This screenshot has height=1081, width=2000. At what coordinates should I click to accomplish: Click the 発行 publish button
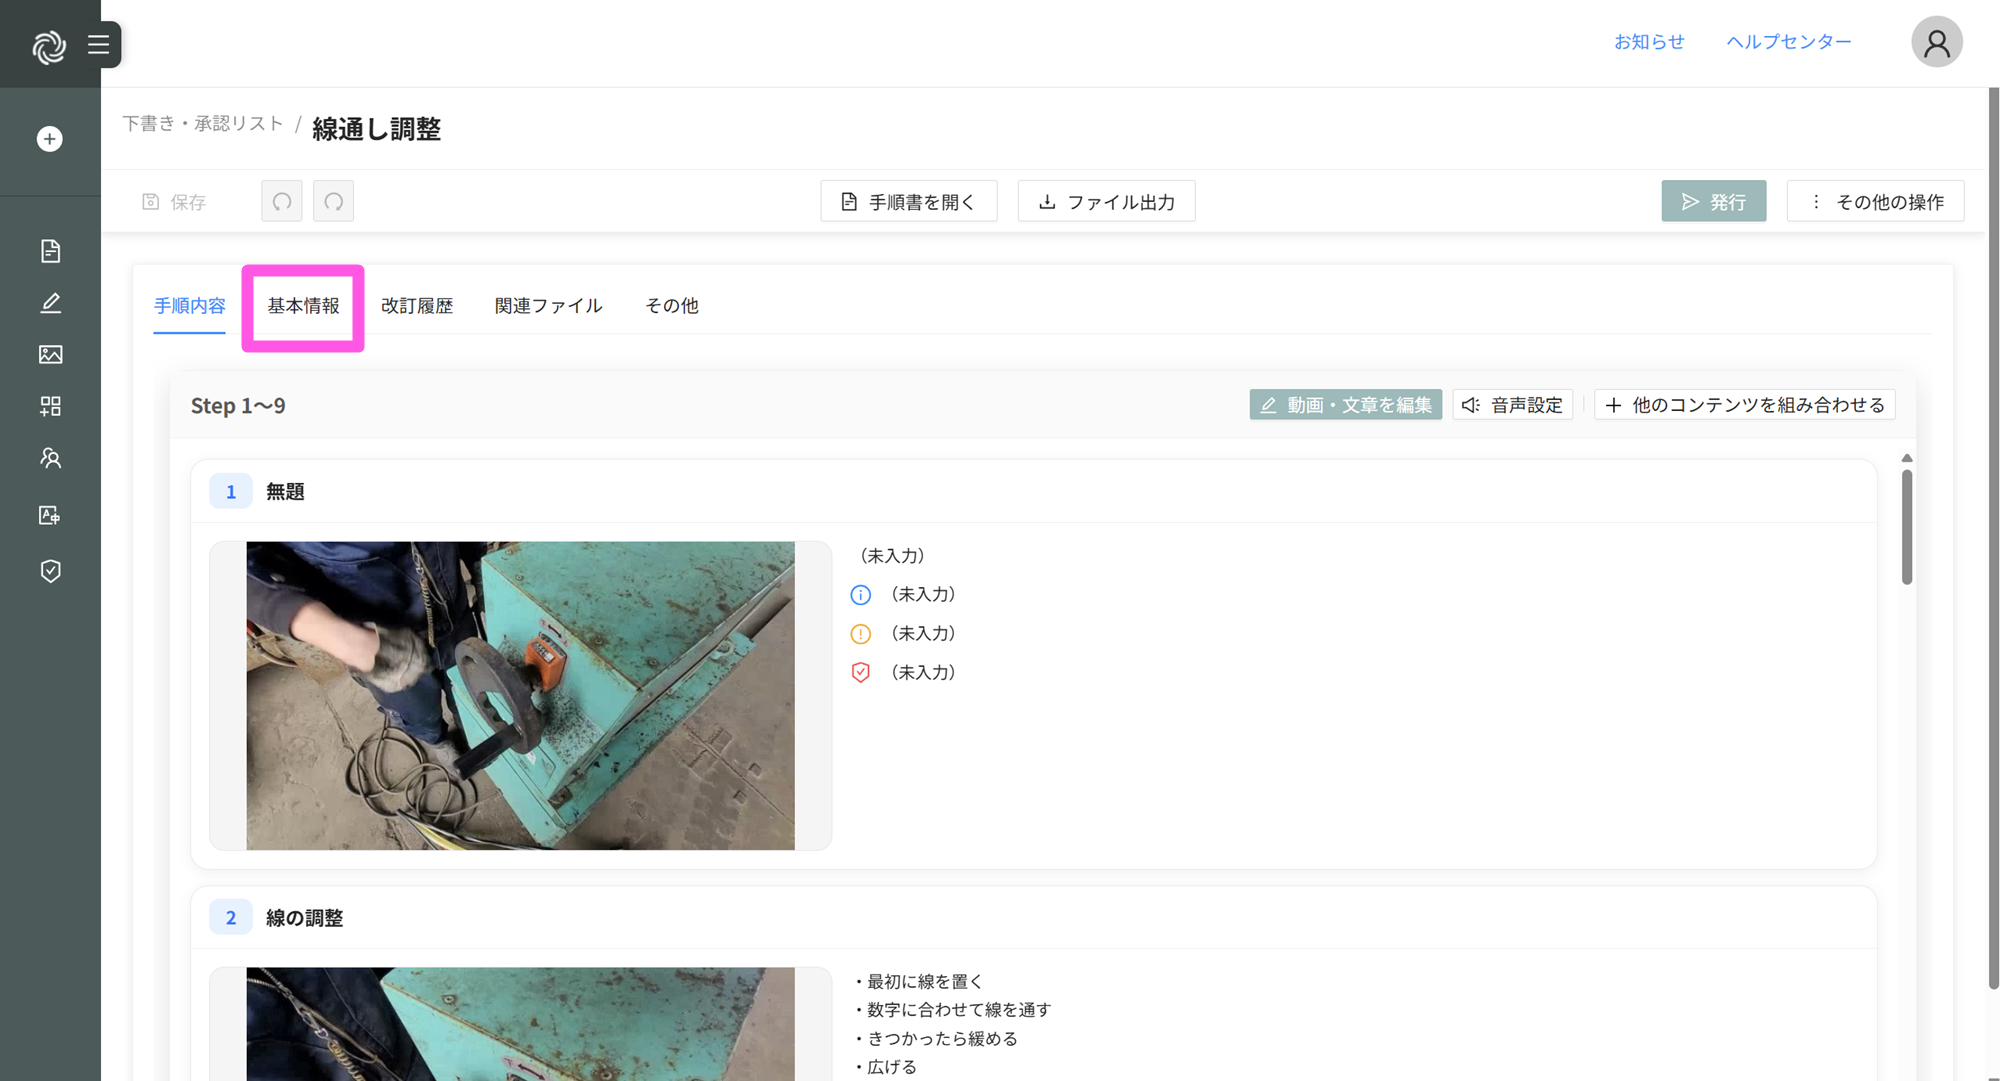(x=1713, y=201)
